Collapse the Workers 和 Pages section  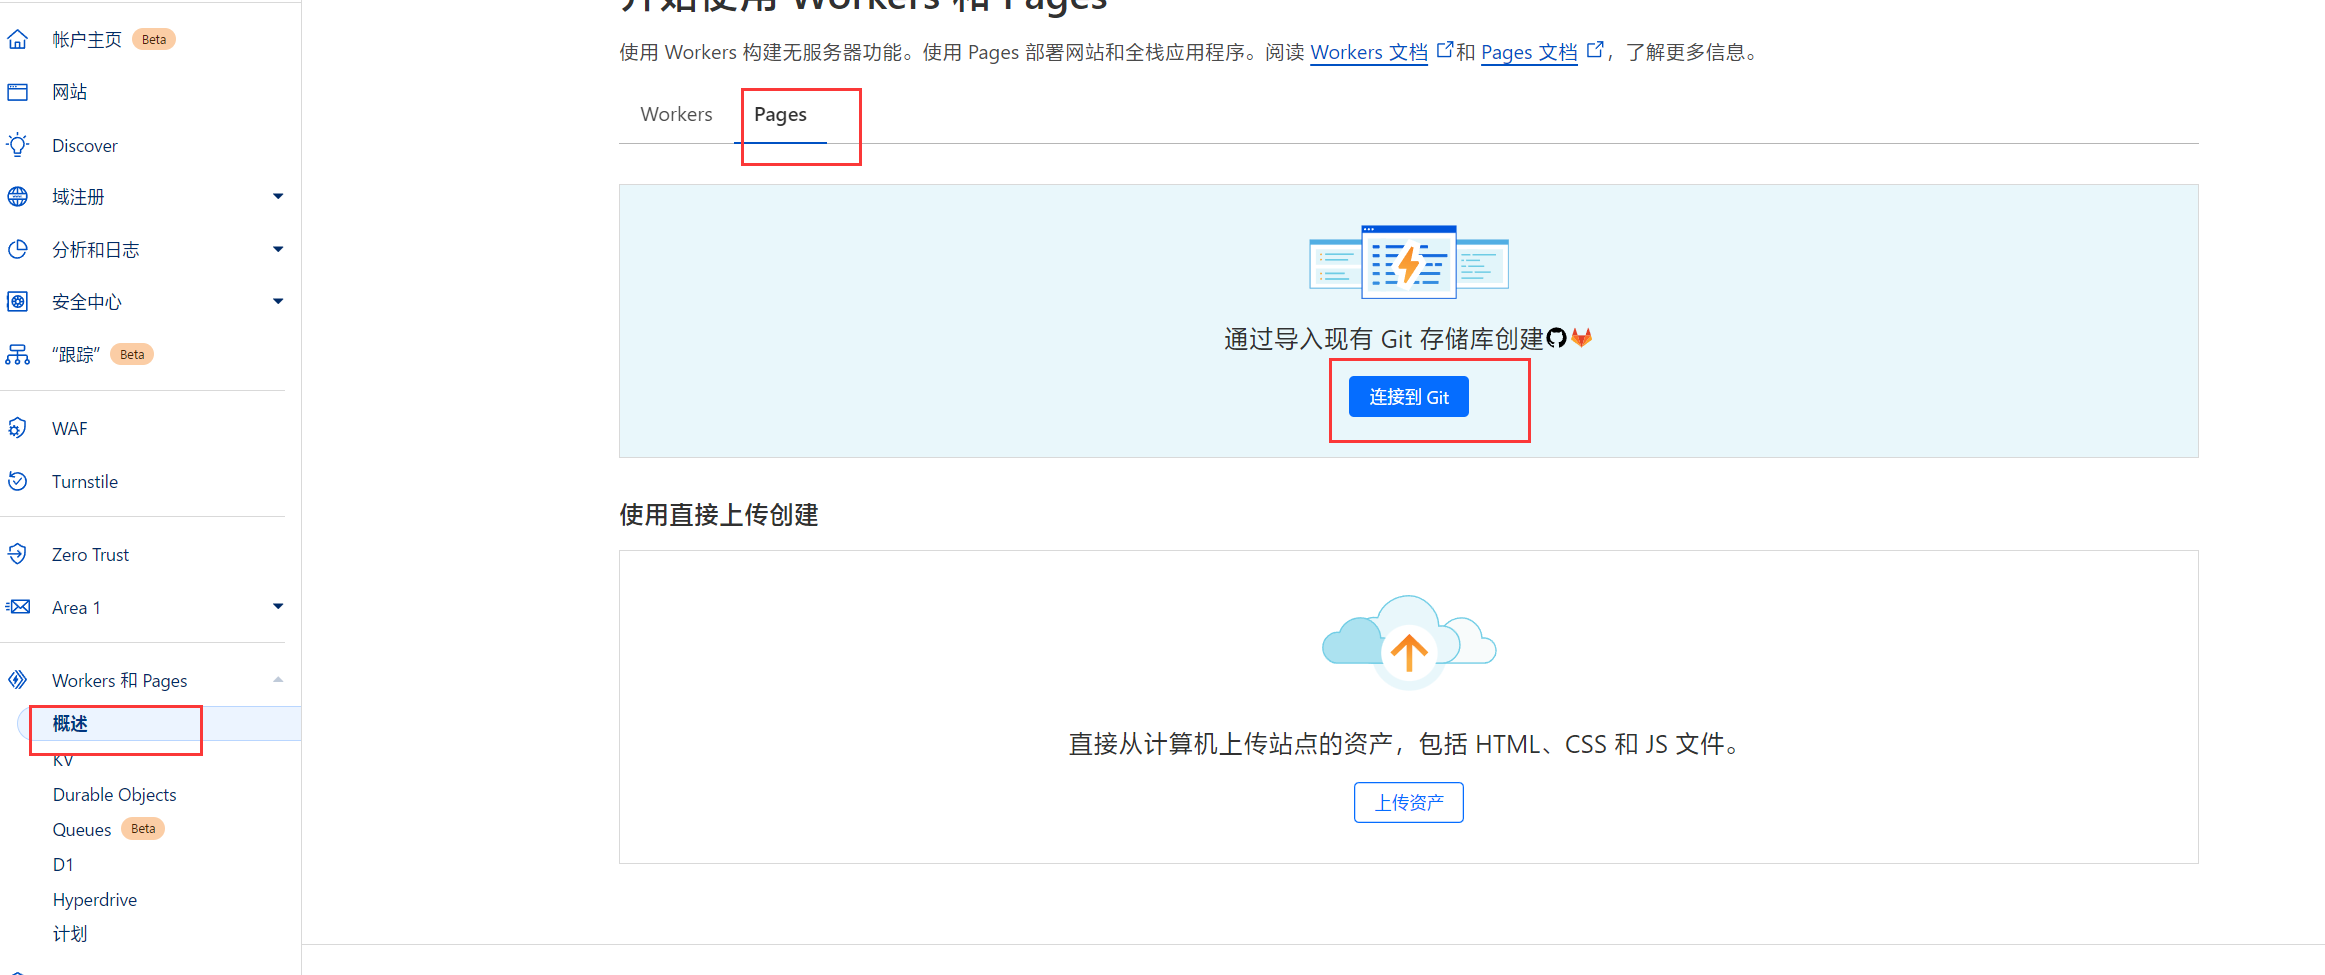pyautogui.click(x=278, y=680)
